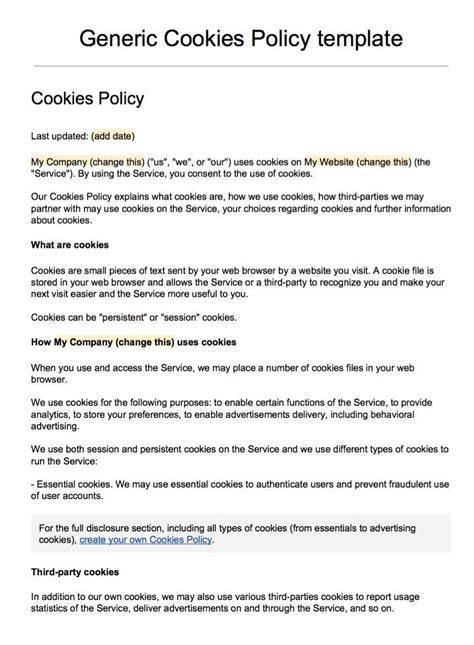Click the gray full disclosure notice box
This screenshot has height=645, width=474.
click(241, 533)
